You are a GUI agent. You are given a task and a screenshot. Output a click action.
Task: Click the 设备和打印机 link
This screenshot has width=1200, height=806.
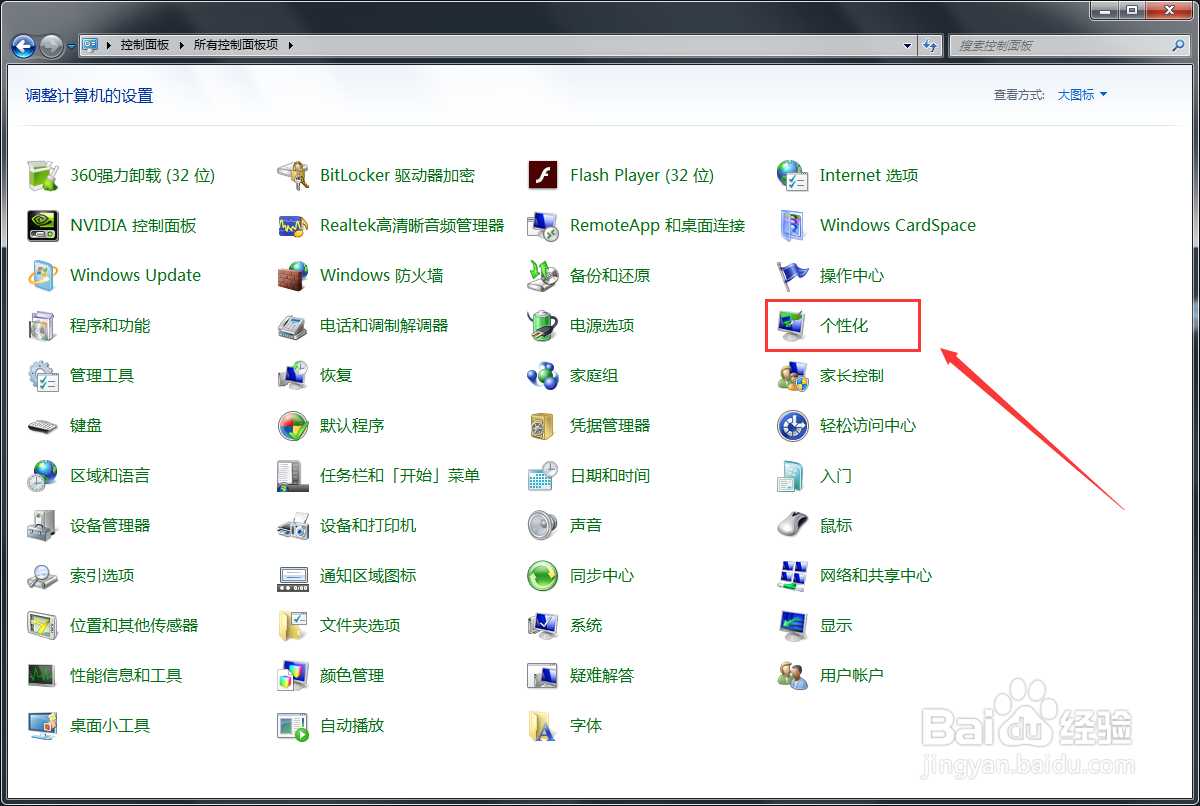[x=368, y=525]
